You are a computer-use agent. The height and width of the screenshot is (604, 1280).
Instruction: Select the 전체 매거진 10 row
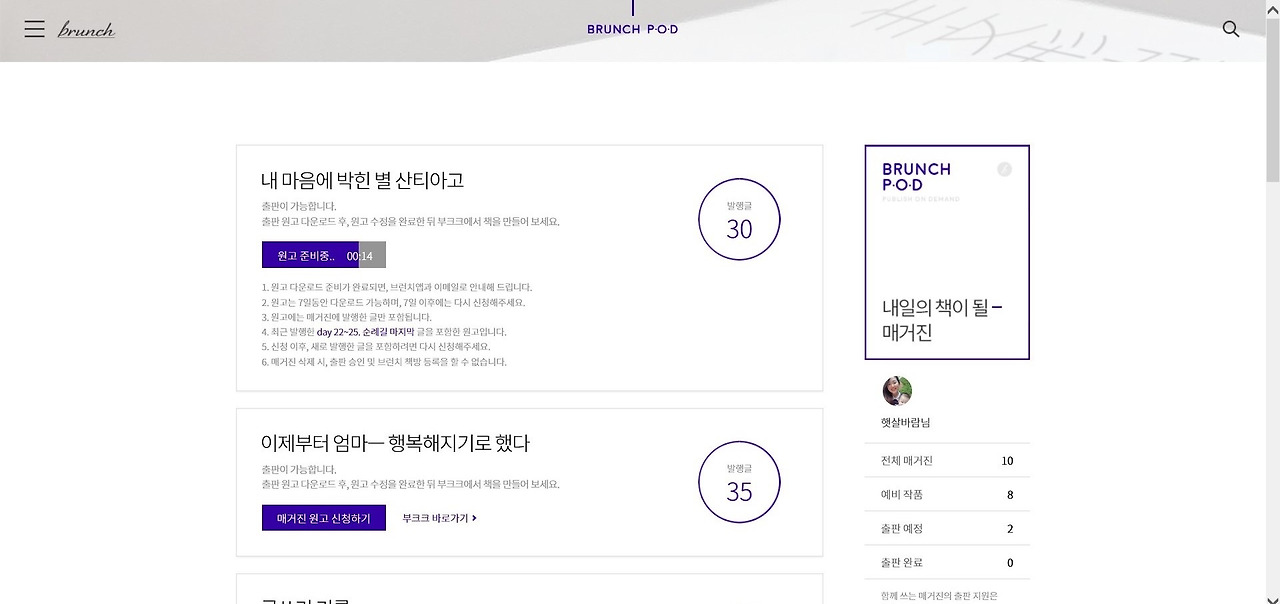click(x=947, y=461)
